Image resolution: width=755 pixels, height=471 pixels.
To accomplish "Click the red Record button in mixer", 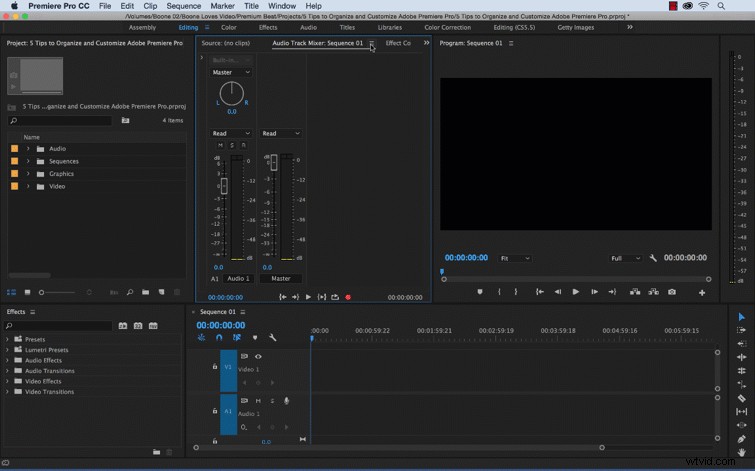I will click(x=348, y=297).
